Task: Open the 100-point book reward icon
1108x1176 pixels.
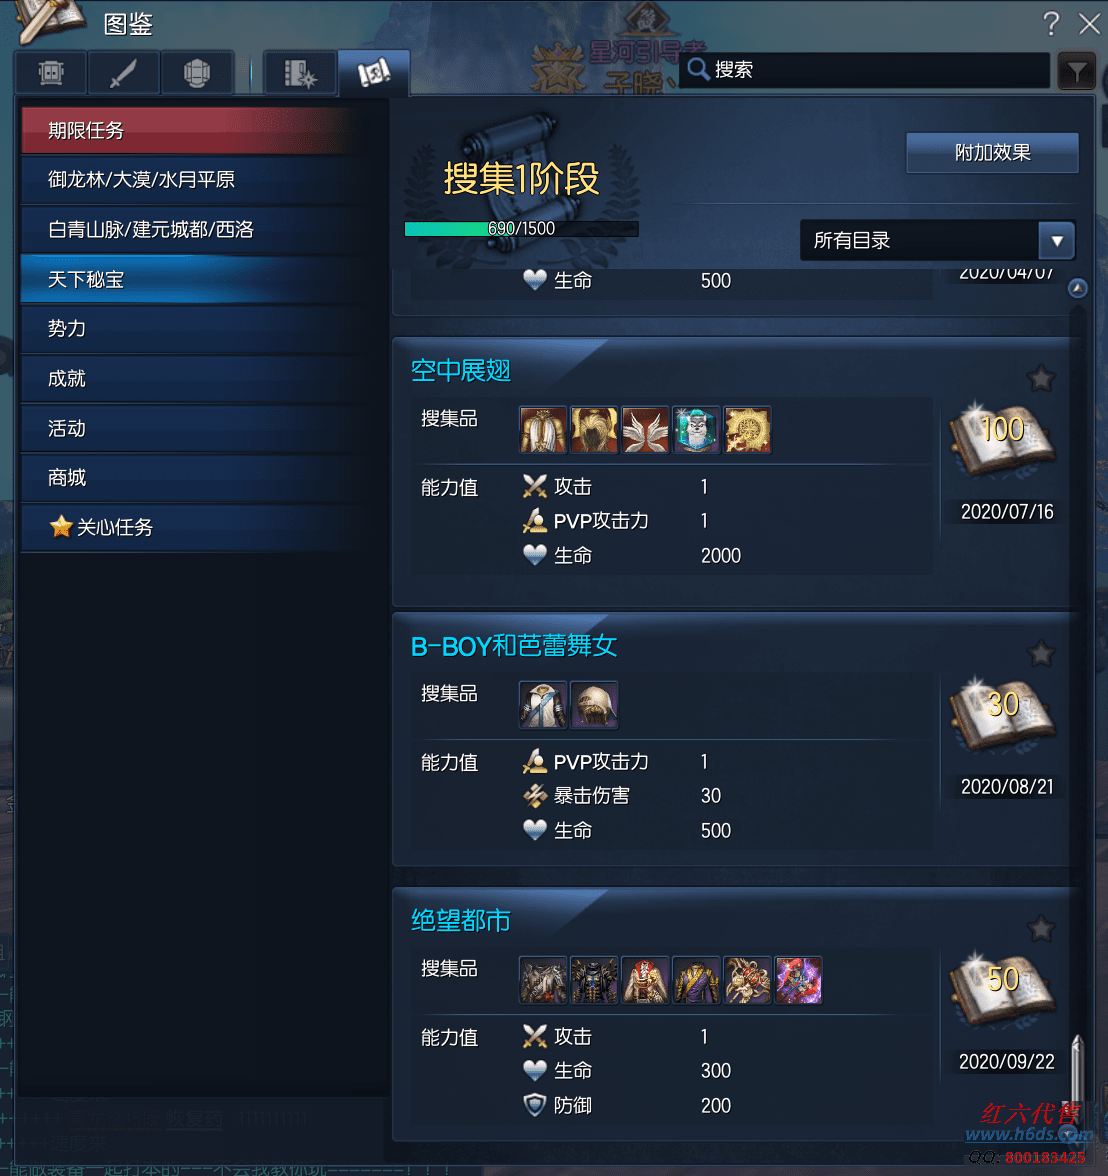Action: 1002,440
